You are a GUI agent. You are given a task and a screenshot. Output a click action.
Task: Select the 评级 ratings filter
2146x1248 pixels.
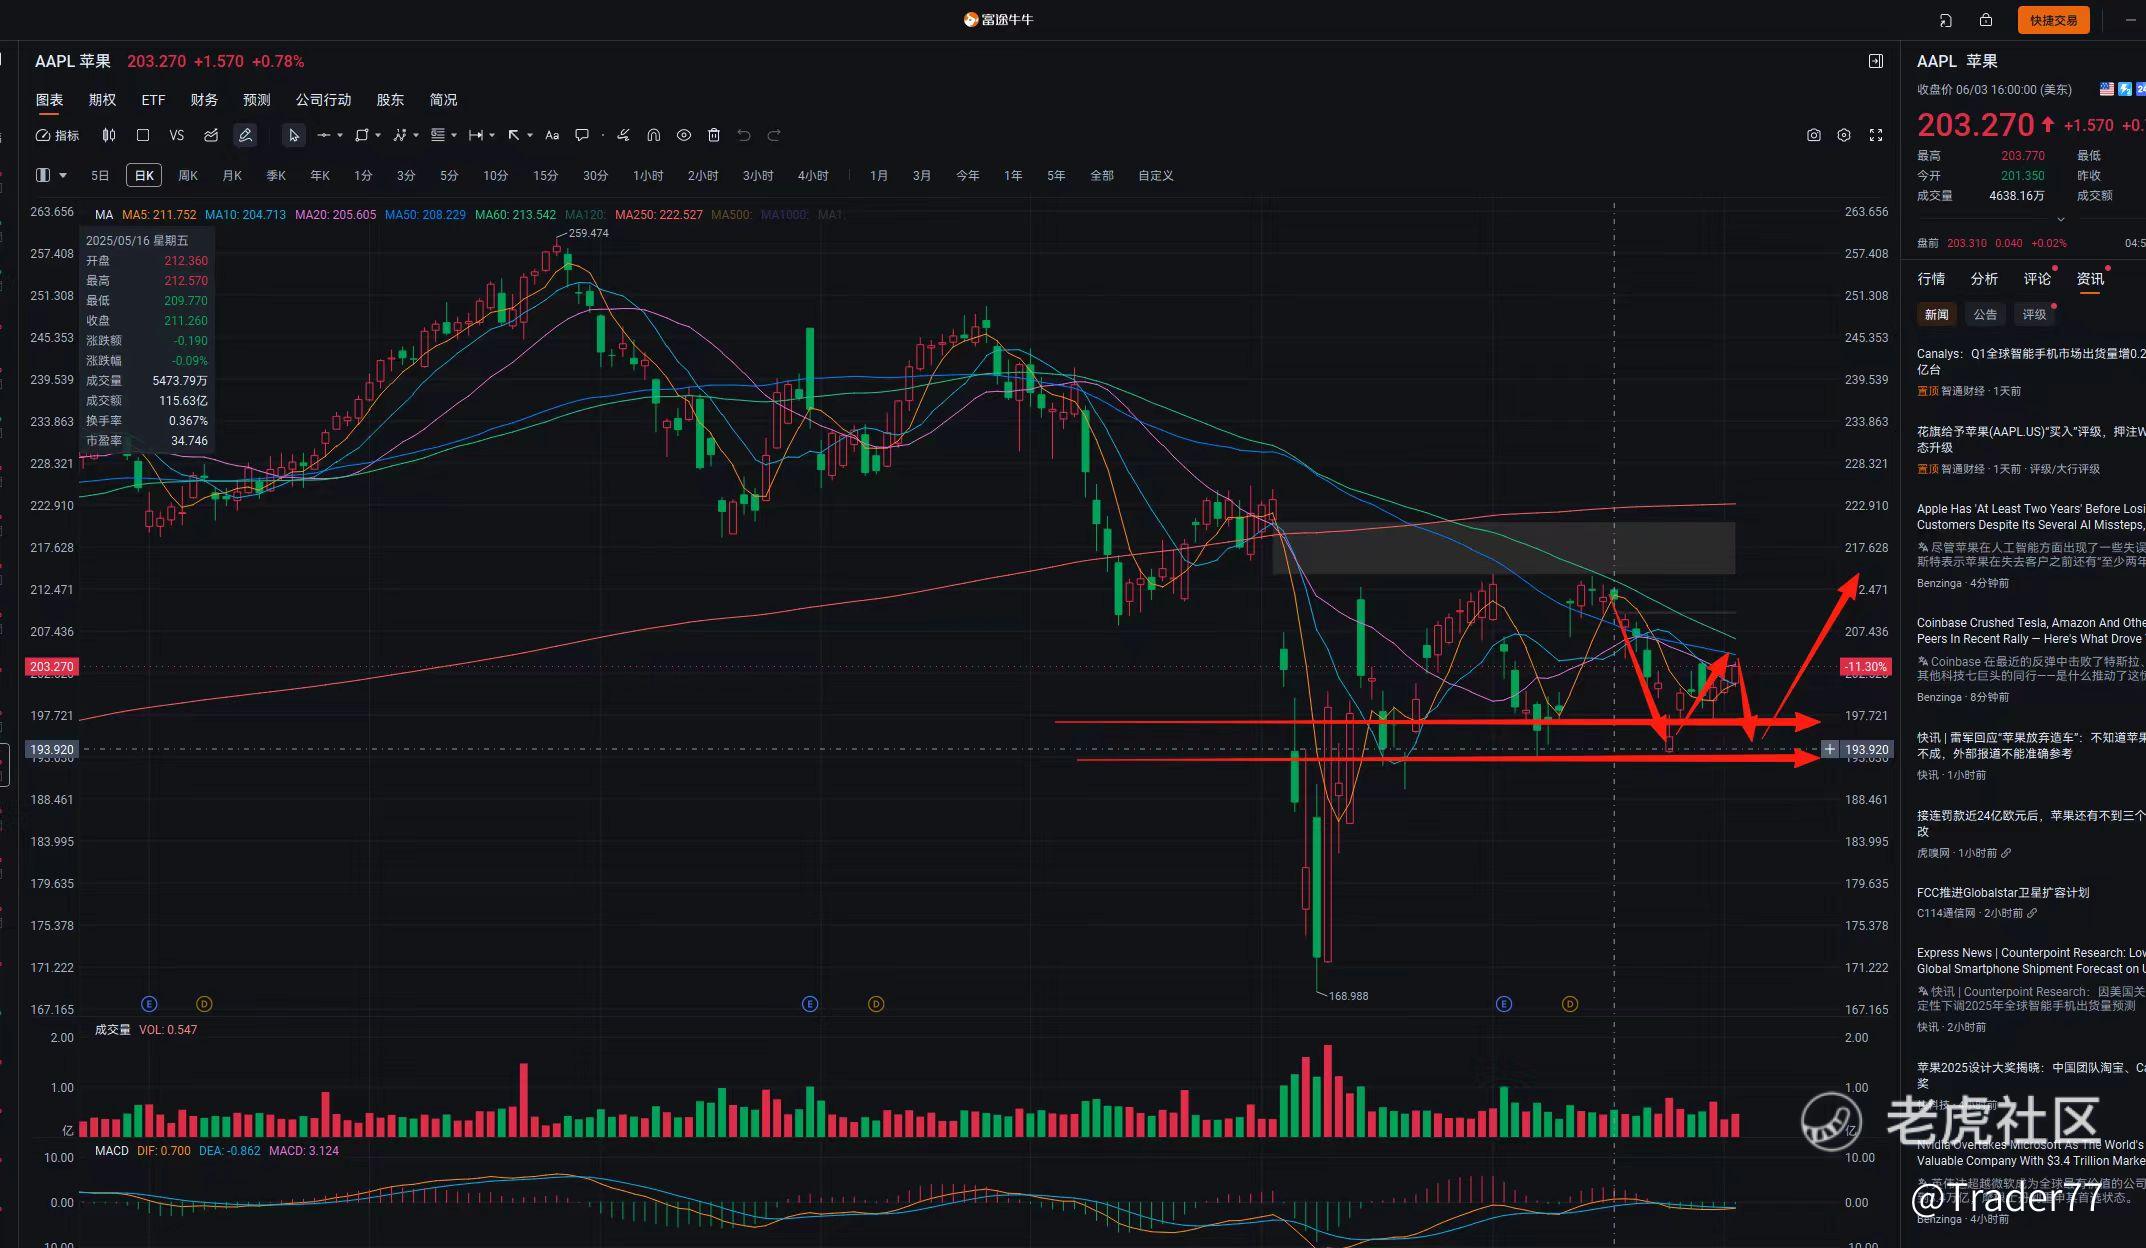[2034, 314]
